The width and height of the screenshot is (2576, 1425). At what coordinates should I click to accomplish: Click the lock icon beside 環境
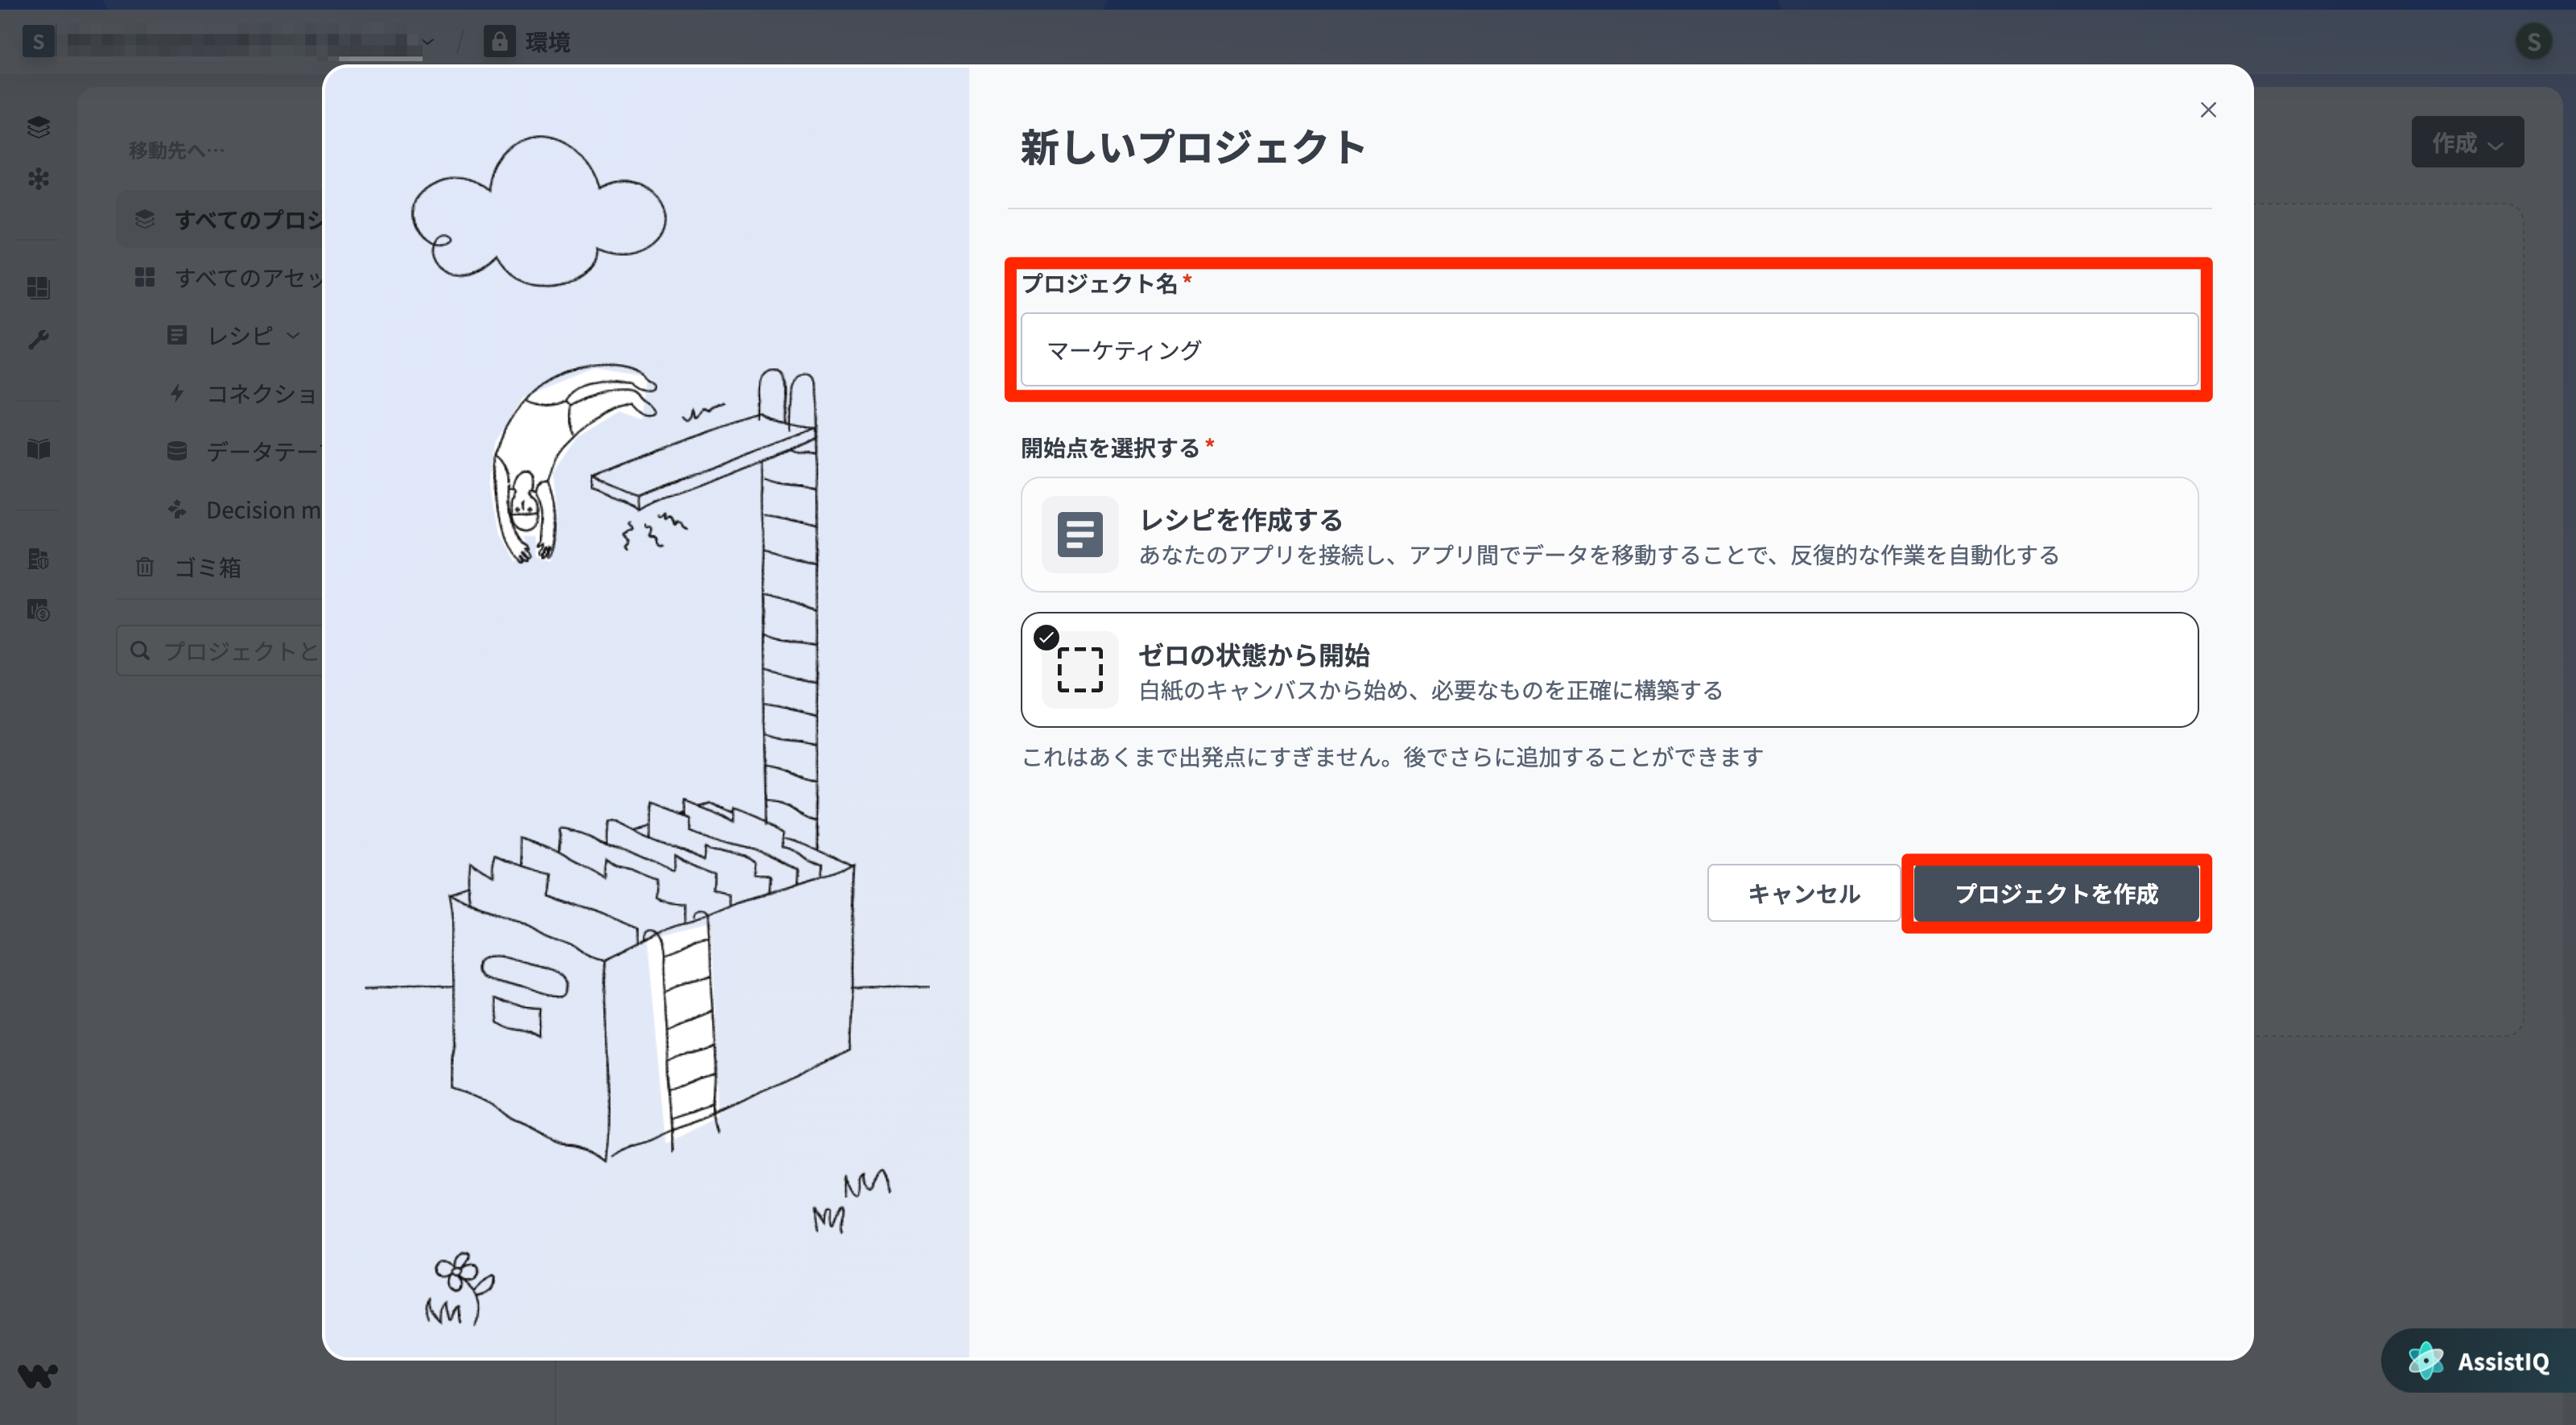[499, 41]
